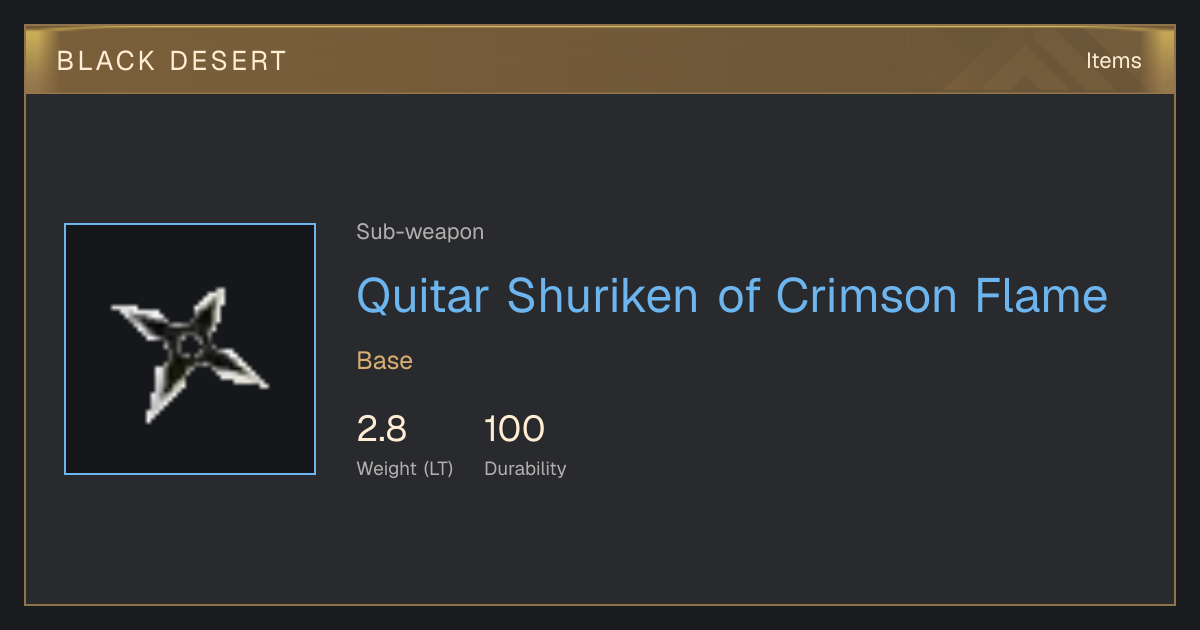Open the Items link in the header
This screenshot has width=1200, height=630.
1113,60
